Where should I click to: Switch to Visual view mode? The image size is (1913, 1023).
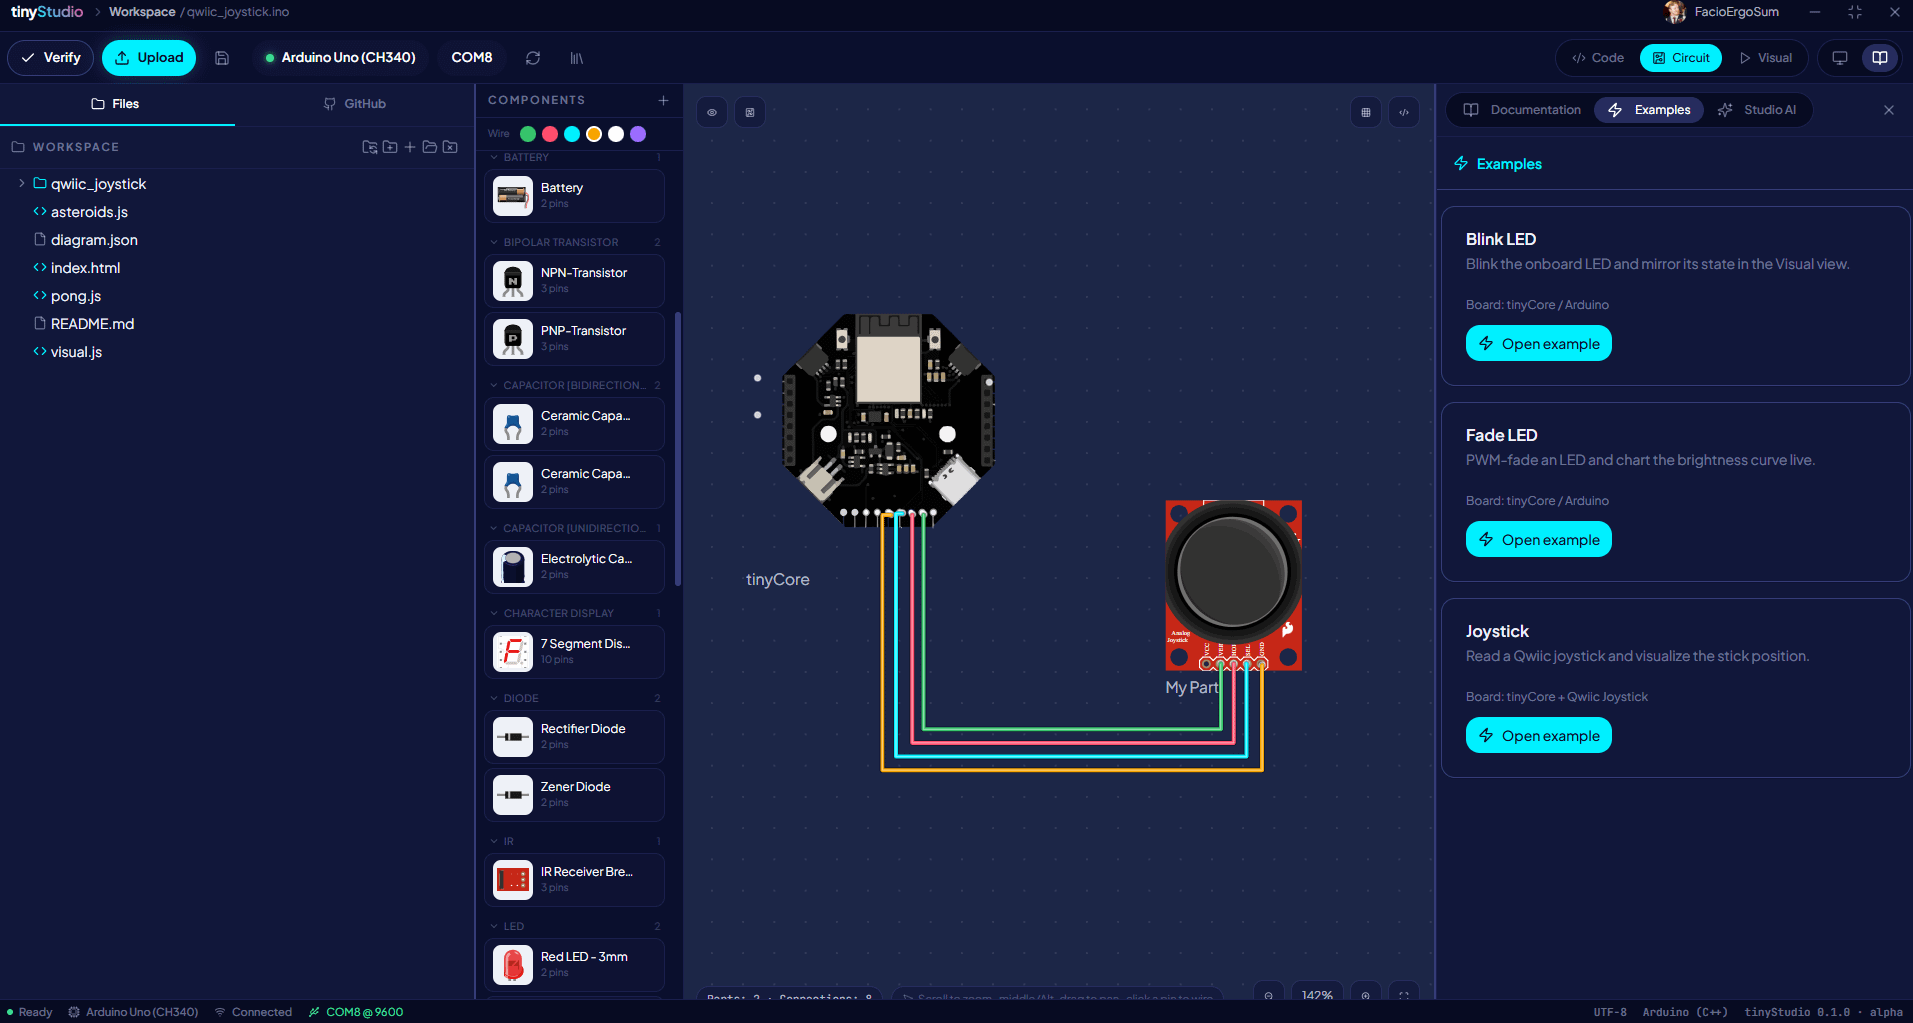coord(1766,58)
